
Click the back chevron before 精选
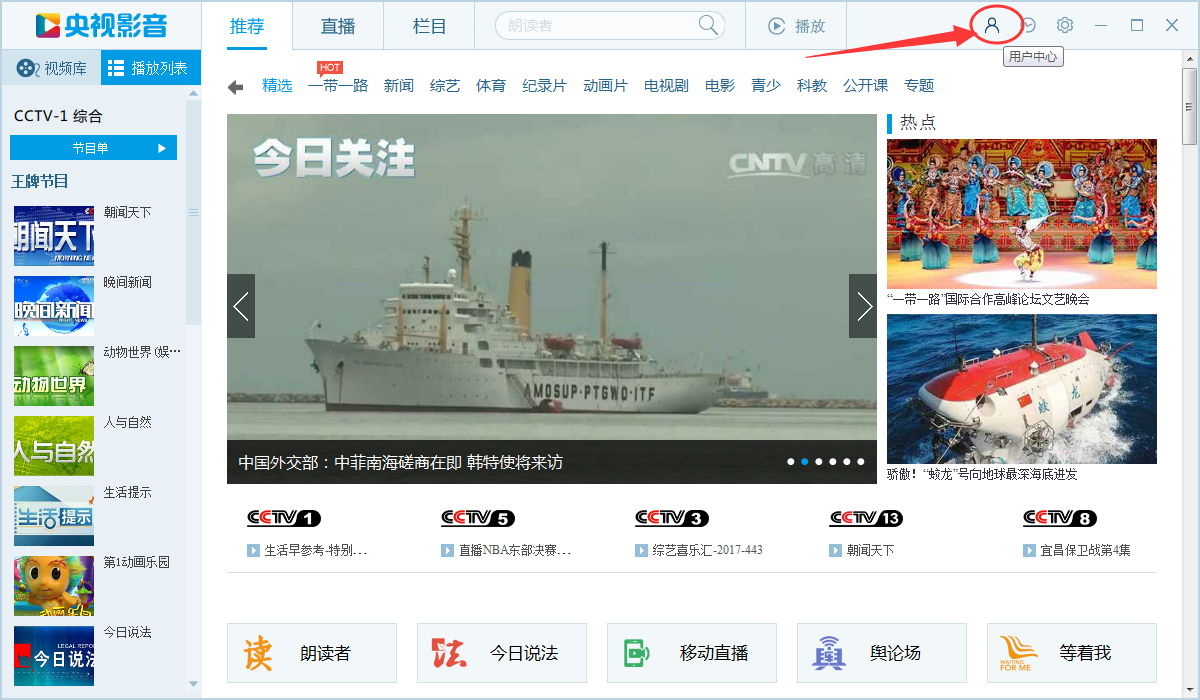click(x=236, y=86)
